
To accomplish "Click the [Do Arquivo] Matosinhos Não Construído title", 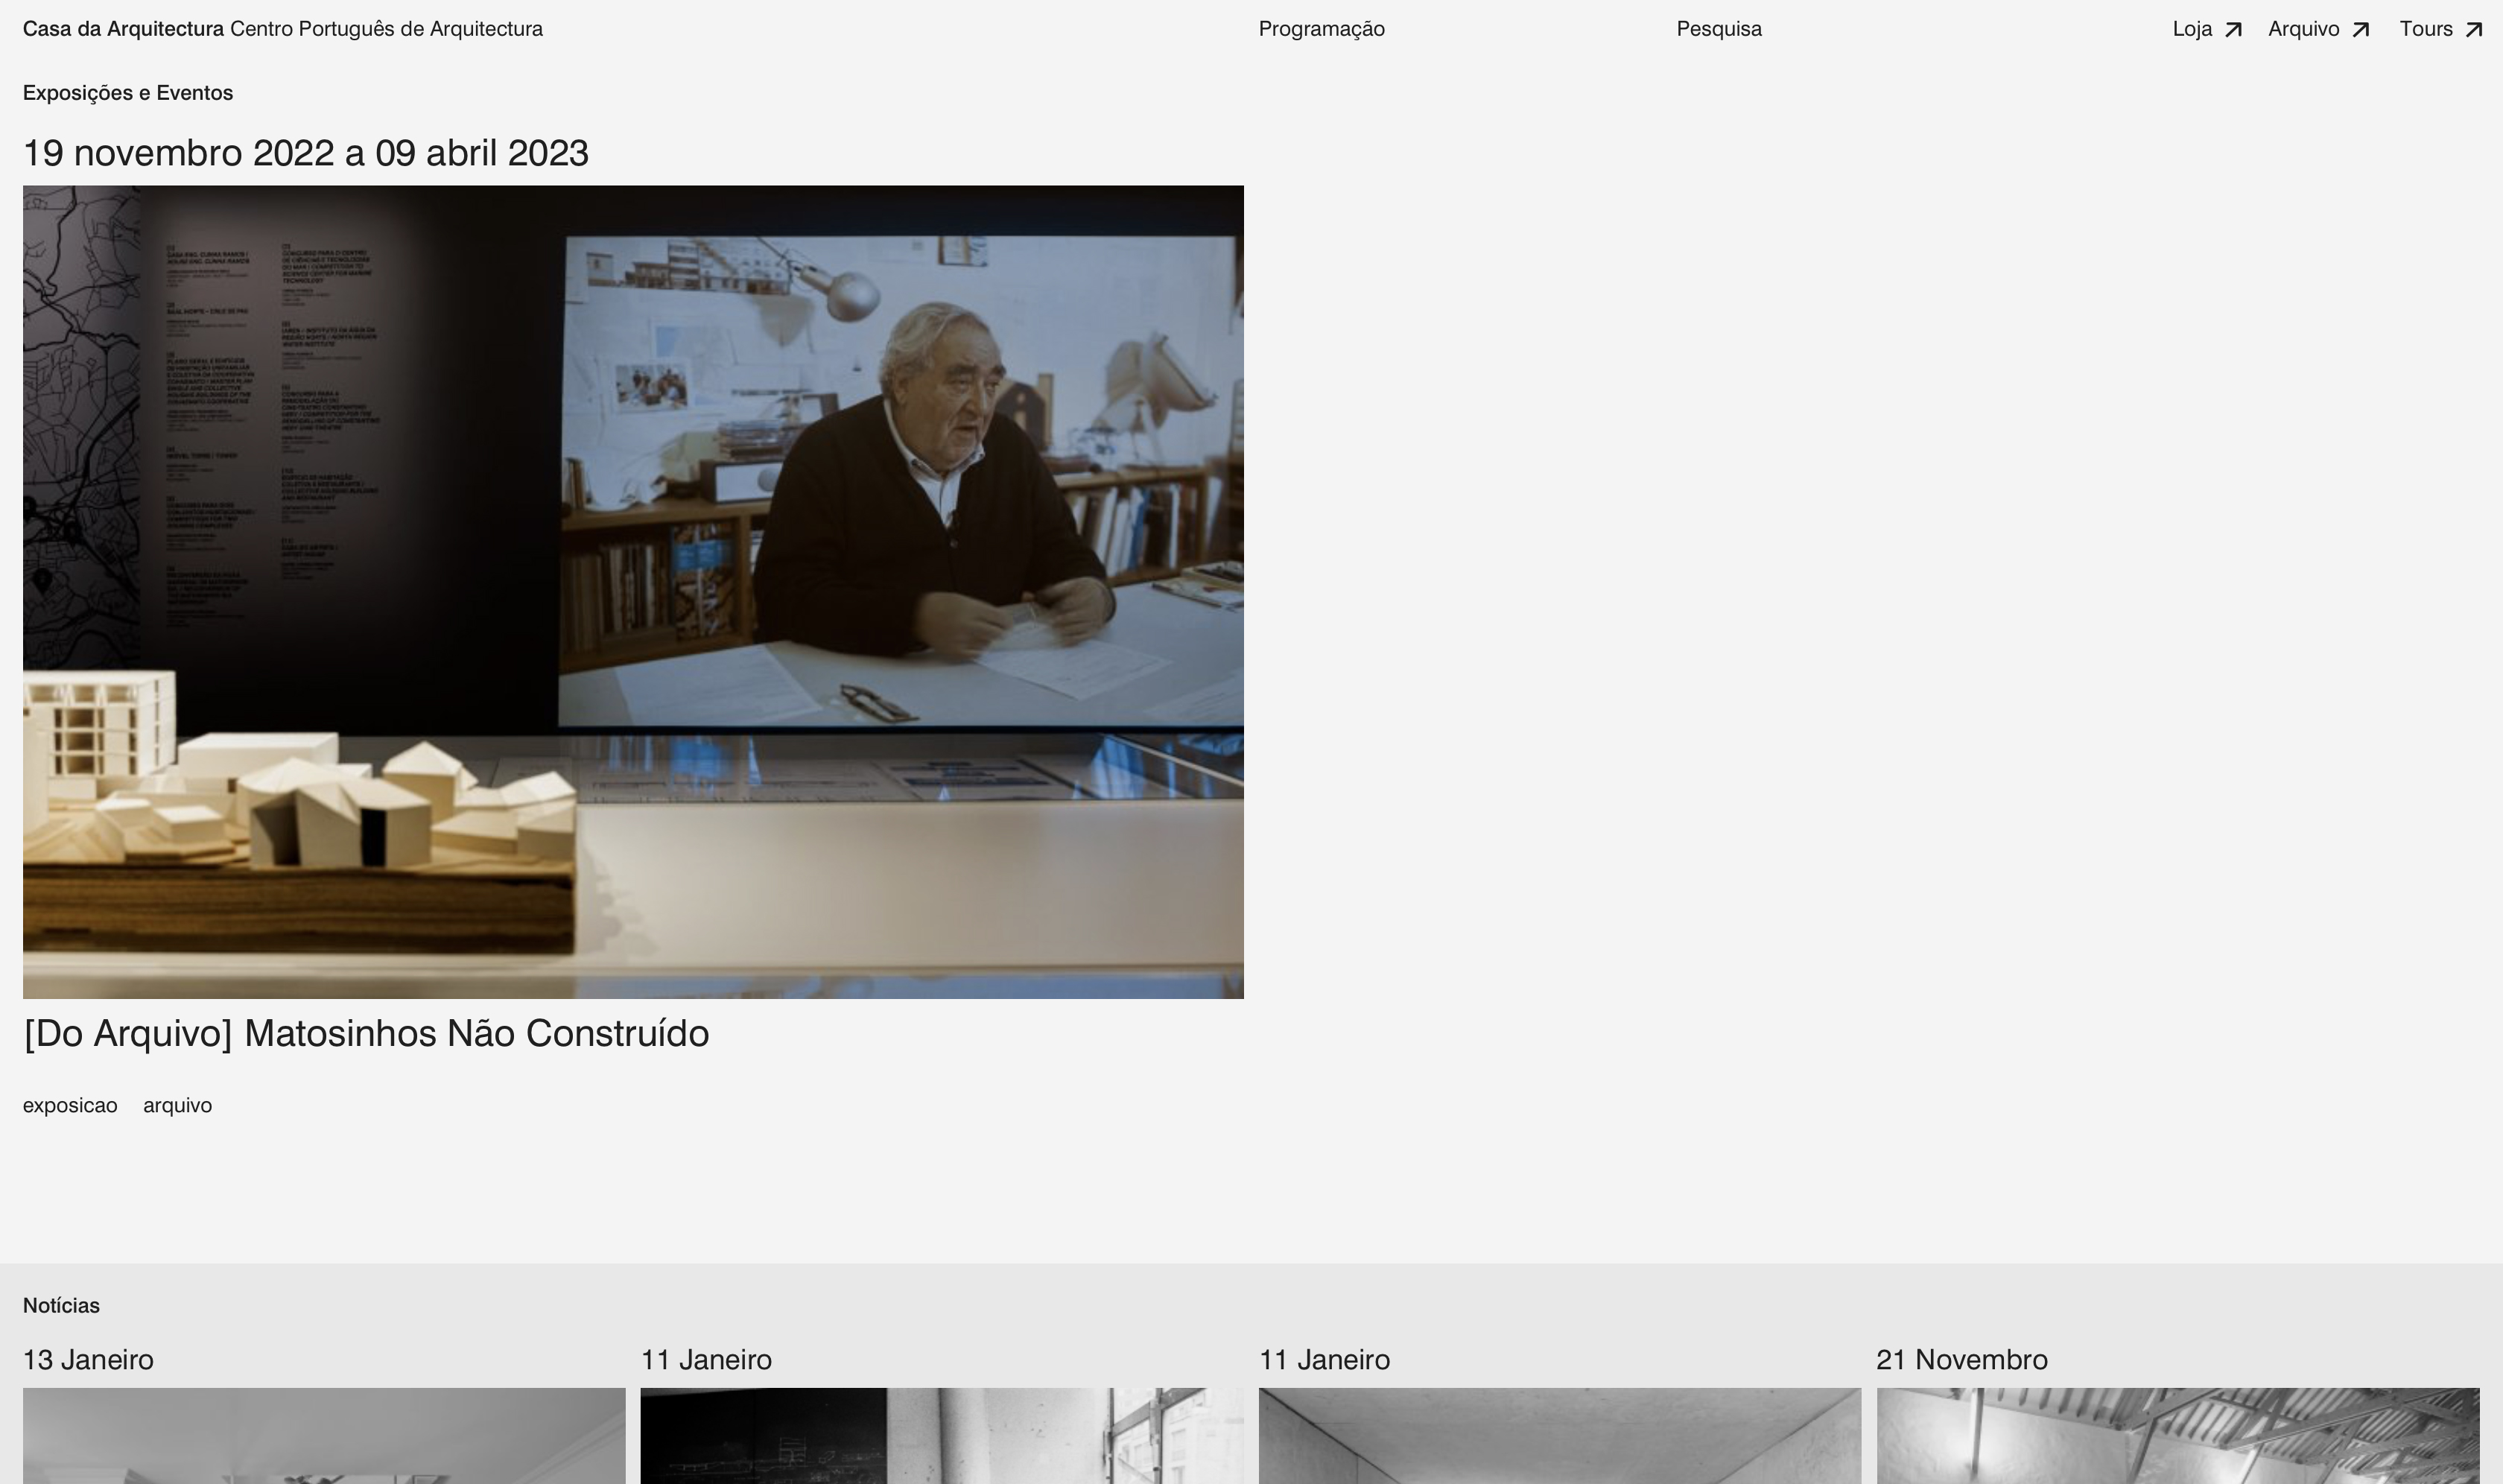I will tap(366, 1033).
